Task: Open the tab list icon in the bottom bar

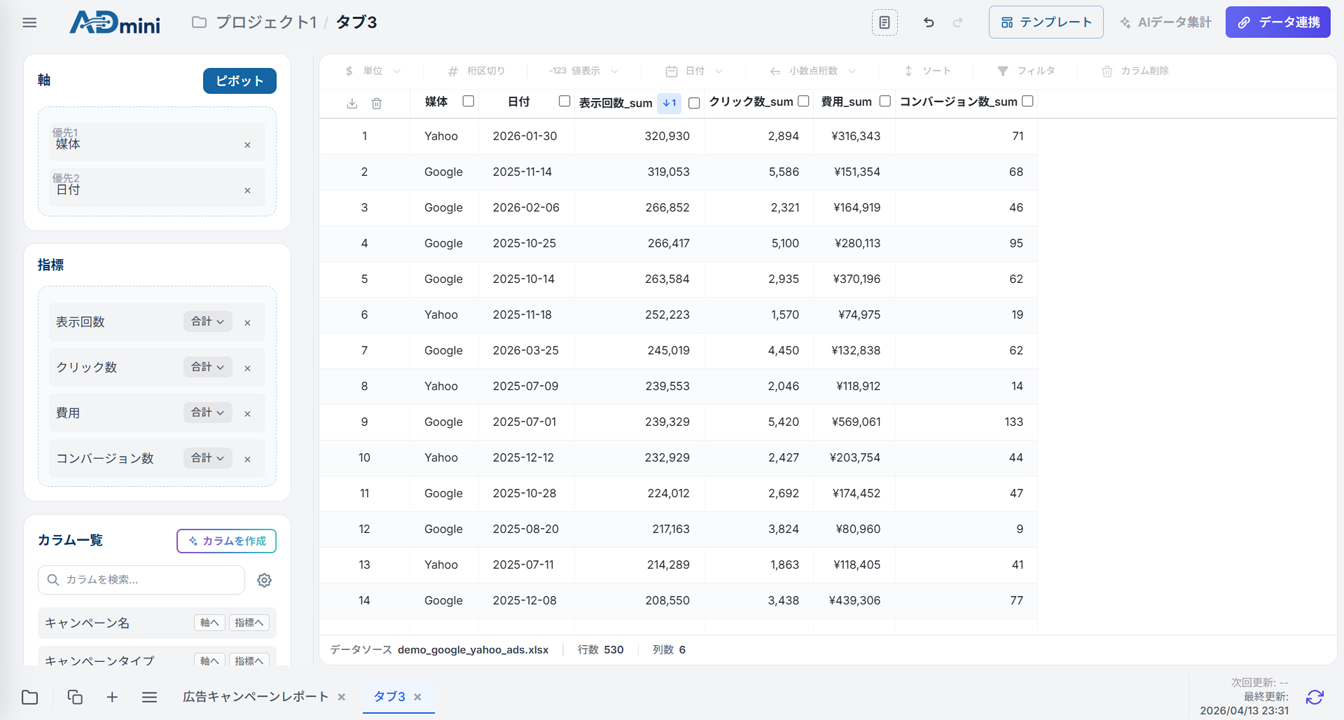Action: coord(149,697)
